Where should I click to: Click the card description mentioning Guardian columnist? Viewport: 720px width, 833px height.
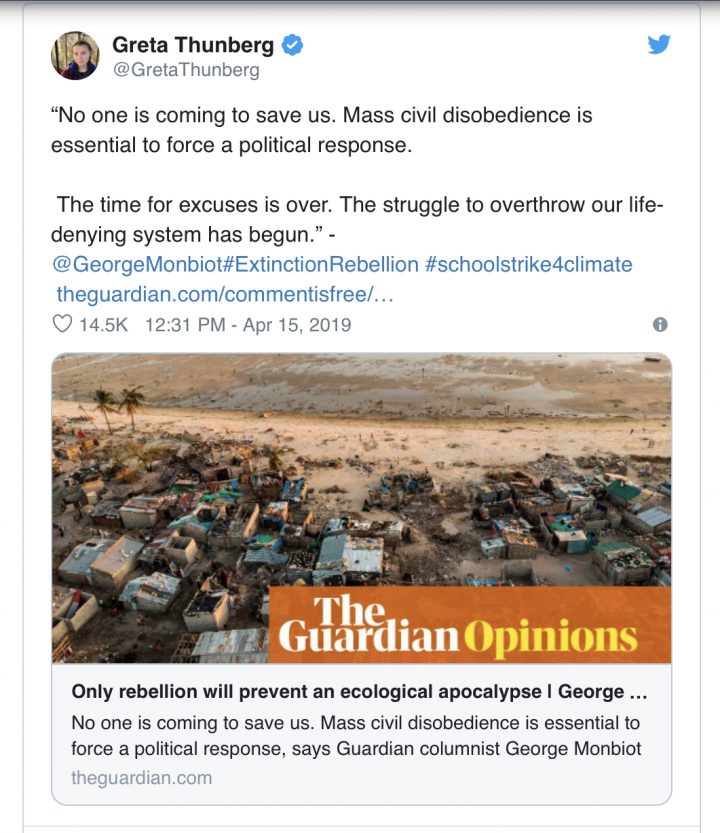click(x=356, y=735)
